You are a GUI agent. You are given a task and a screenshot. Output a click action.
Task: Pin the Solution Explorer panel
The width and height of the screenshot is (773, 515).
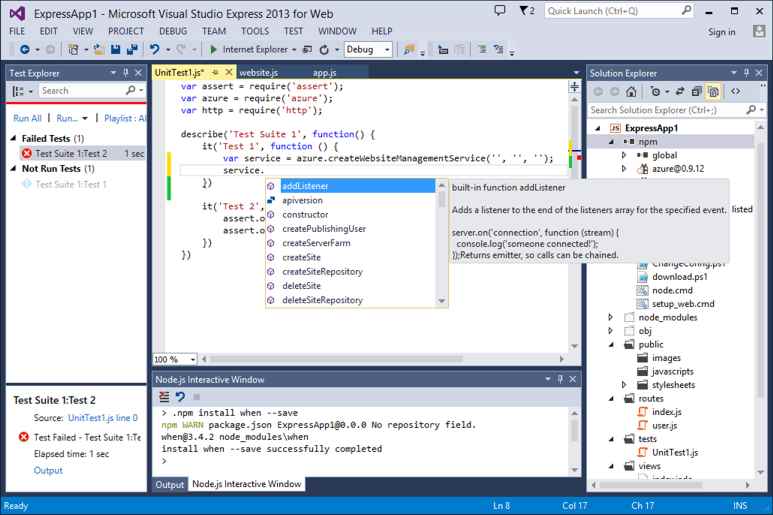[x=746, y=73]
